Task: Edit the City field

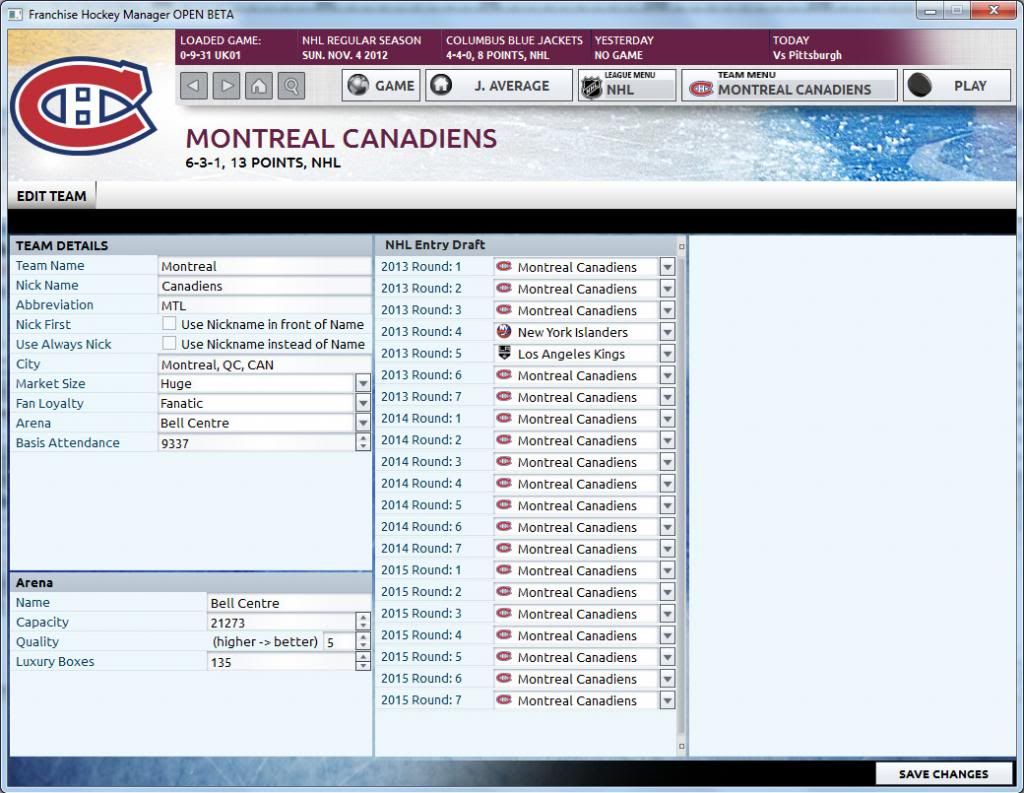Action: [264, 364]
